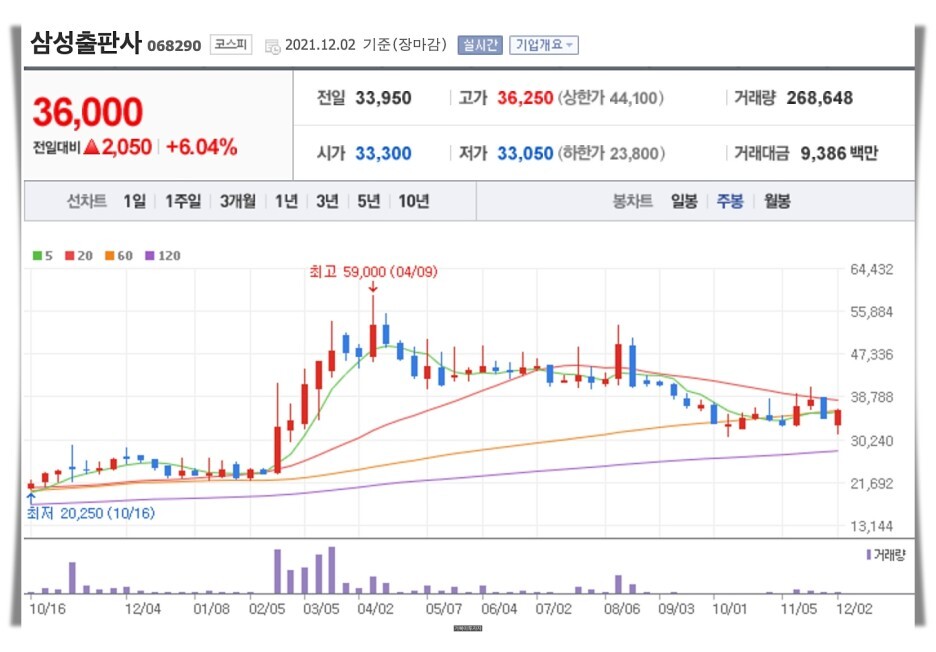This screenshot has height=652, width=936.
Task: Select the 10년 line chart tab
Action: pyautogui.click(x=414, y=201)
